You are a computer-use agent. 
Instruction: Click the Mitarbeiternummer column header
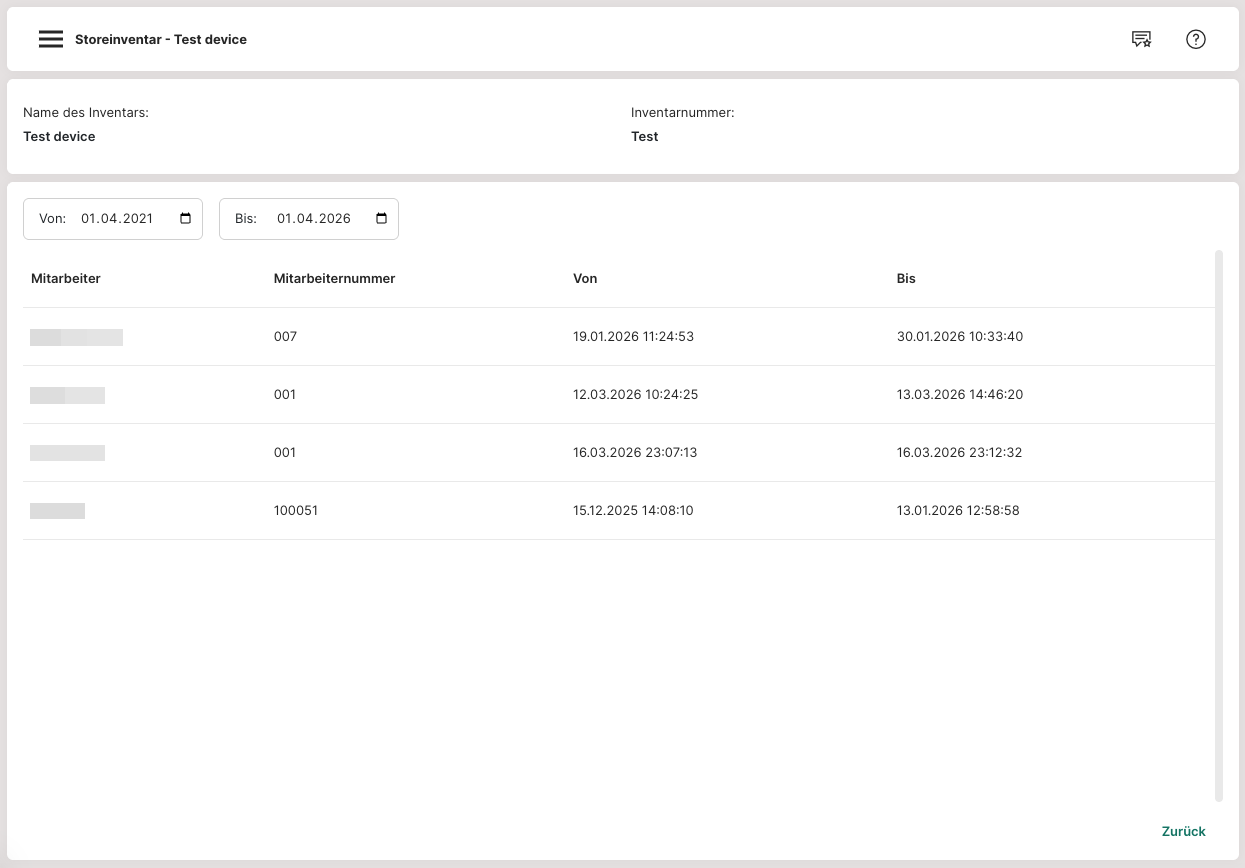[334, 279]
